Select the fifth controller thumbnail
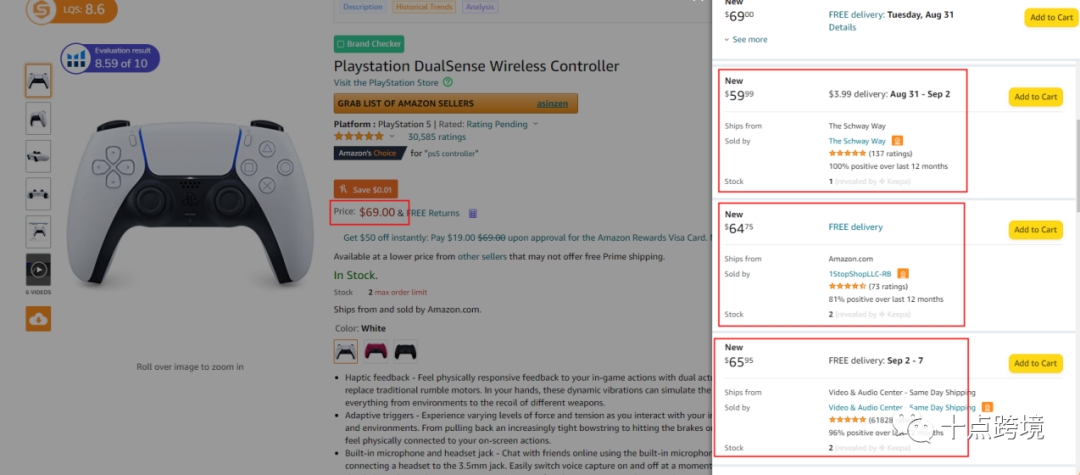Image resolution: width=1080 pixels, height=475 pixels. [x=38, y=232]
